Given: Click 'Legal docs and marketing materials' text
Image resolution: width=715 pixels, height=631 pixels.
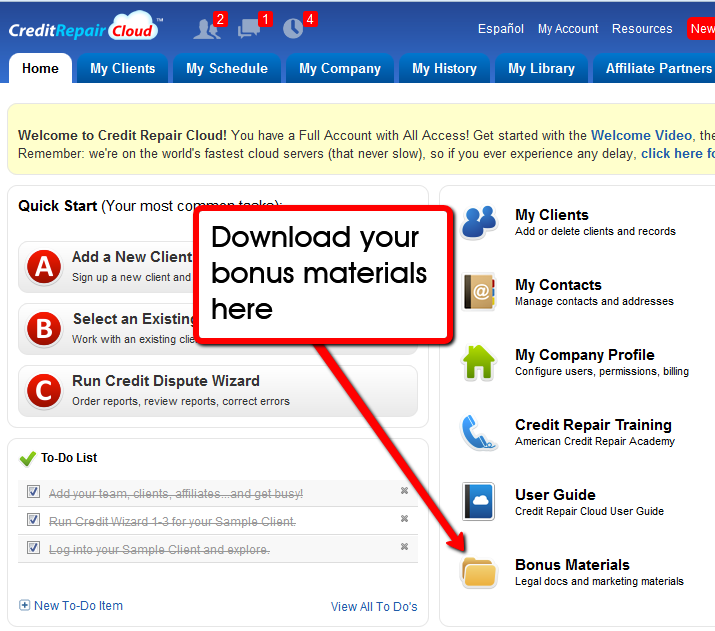Looking at the screenshot, I should (599, 581).
